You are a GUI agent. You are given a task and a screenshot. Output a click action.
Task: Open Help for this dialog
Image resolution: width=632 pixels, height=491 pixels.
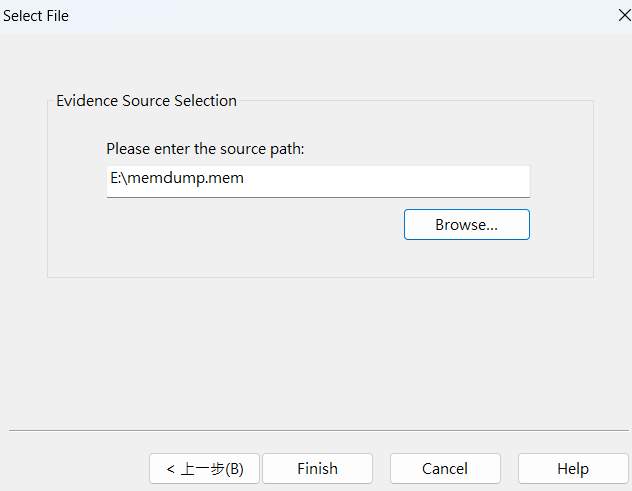click(572, 468)
